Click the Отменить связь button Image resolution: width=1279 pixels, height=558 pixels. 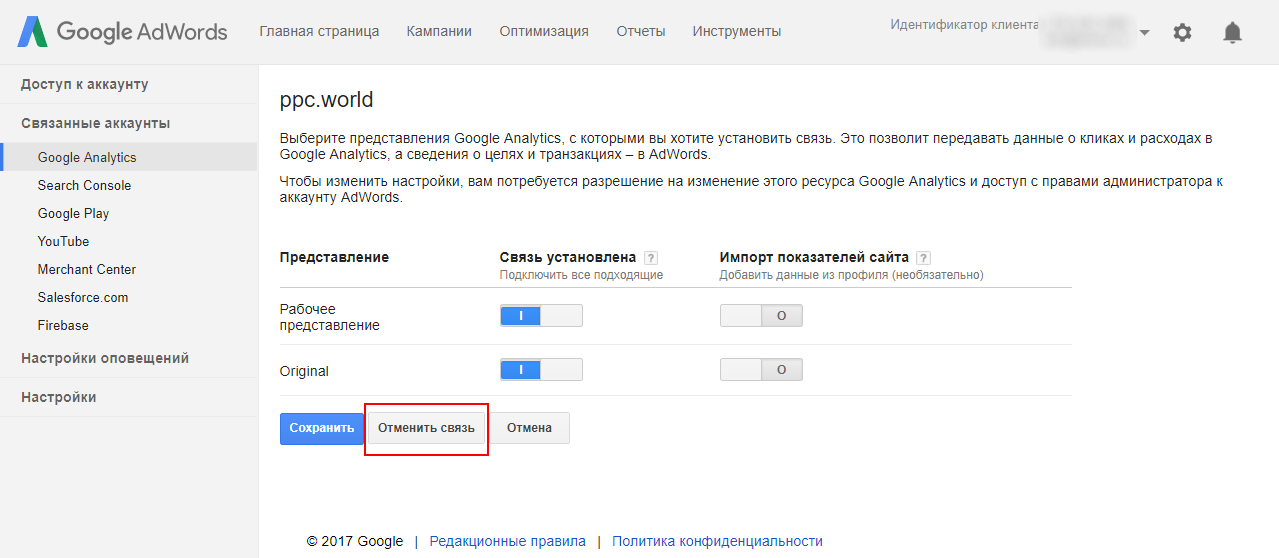(426, 428)
